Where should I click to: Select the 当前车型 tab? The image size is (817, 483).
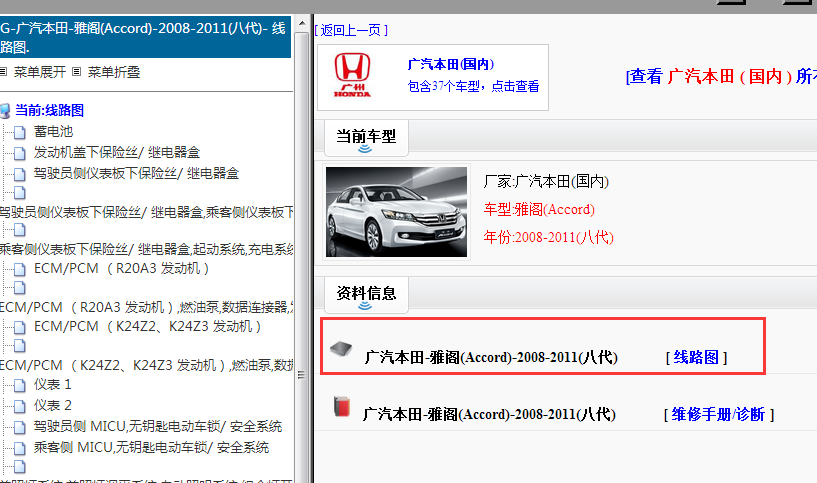coord(366,138)
